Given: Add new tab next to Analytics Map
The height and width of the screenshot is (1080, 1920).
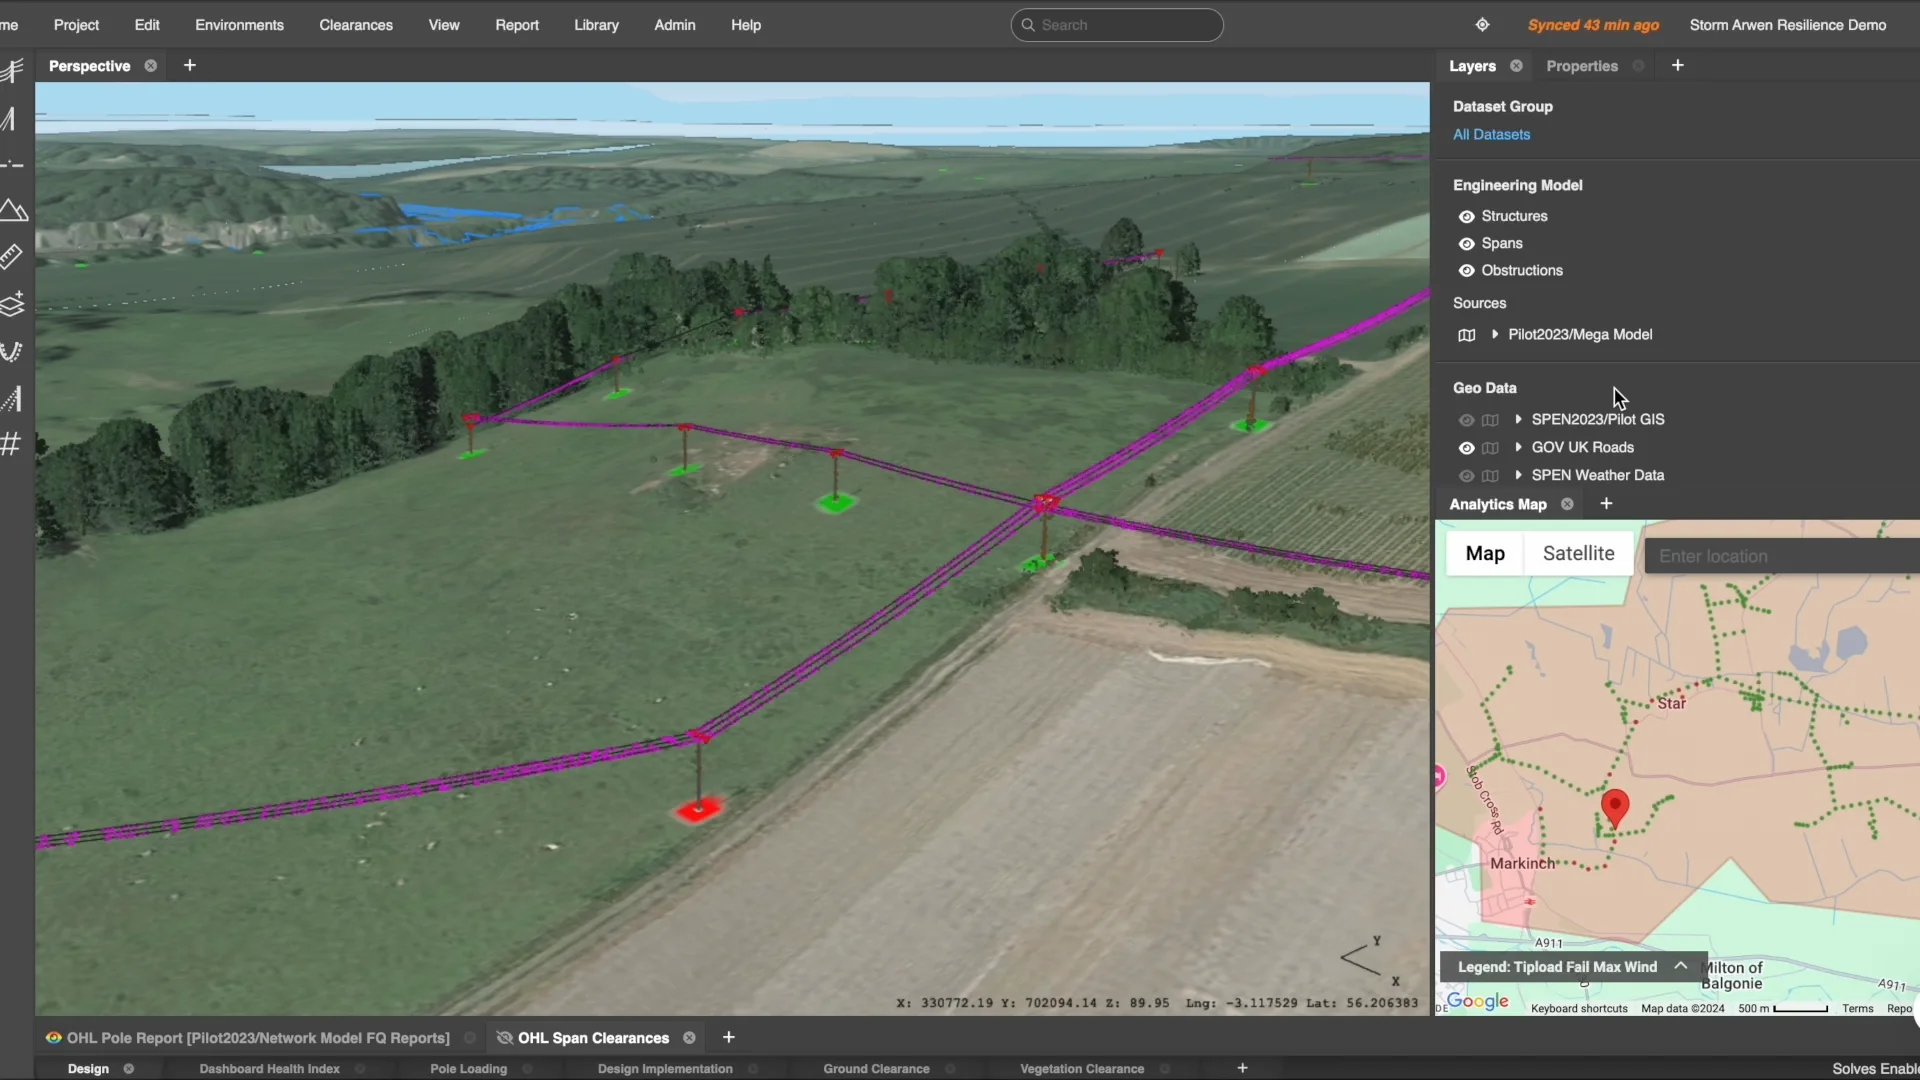Looking at the screenshot, I should tap(1606, 504).
